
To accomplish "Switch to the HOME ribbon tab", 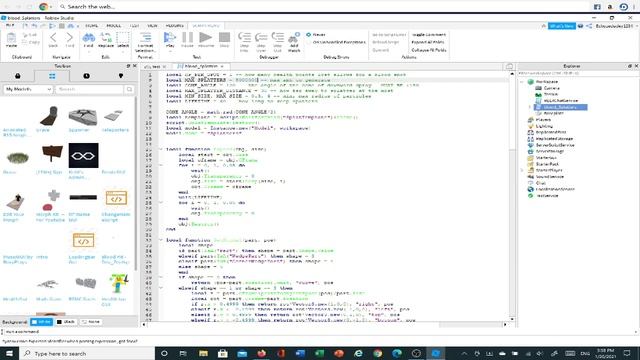I will (x=91, y=26).
